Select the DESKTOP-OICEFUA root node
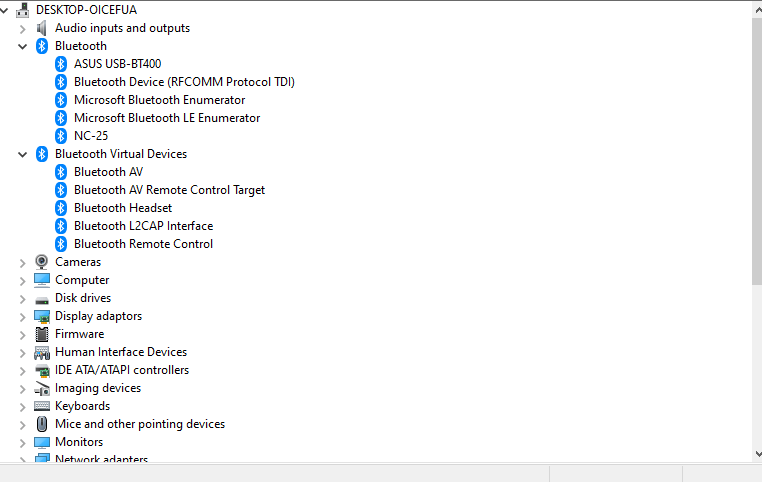The width and height of the screenshot is (762, 482). pyautogui.click(x=86, y=10)
